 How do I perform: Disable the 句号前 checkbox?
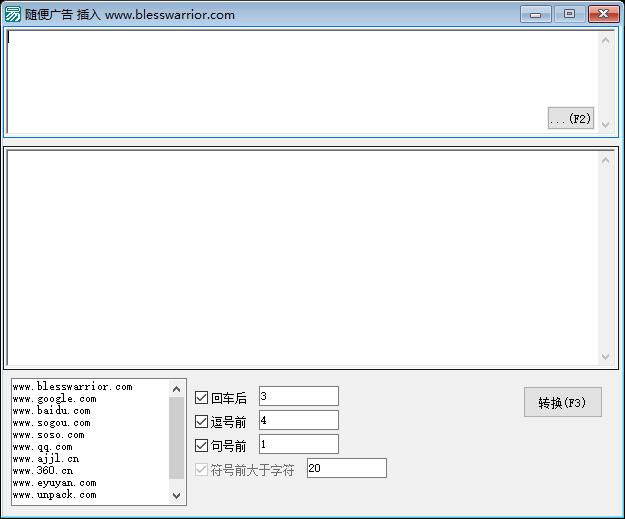(x=202, y=446)
